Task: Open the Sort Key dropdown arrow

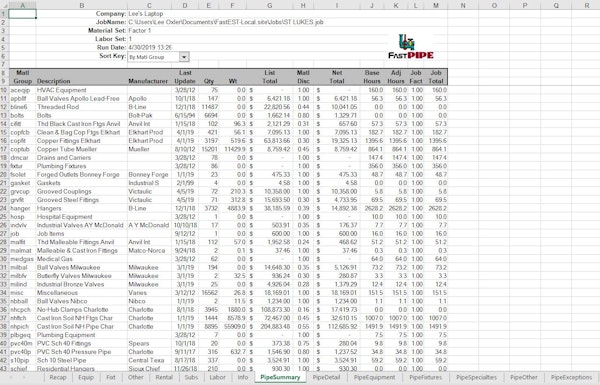Action: [x=184, y=57]
